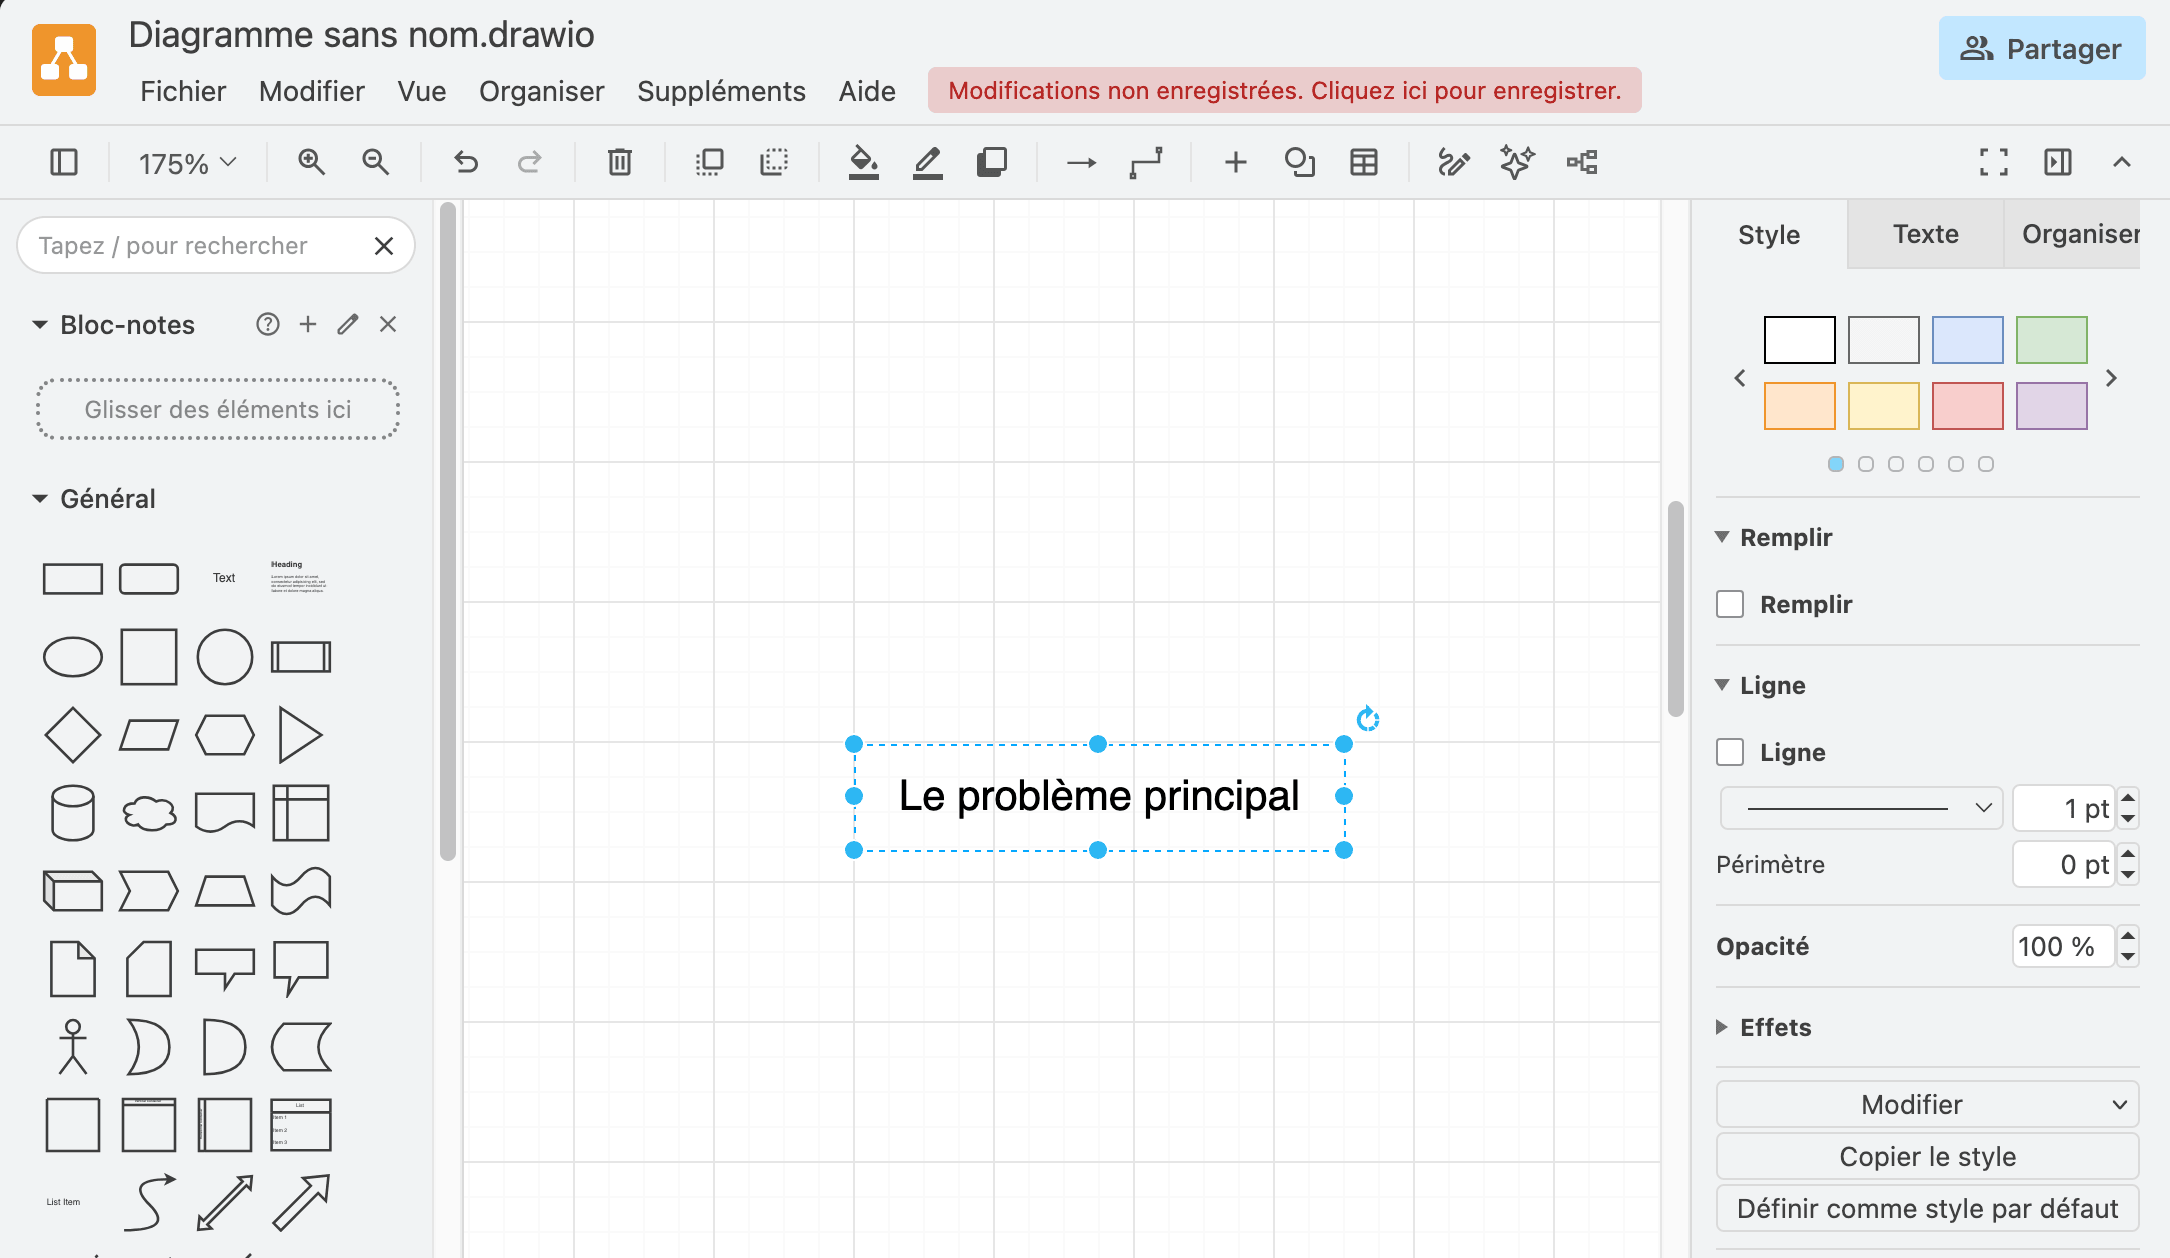2170x1258 pixels.
Task: Toggle the shapes sidebar panel icon
Action: 64,162
